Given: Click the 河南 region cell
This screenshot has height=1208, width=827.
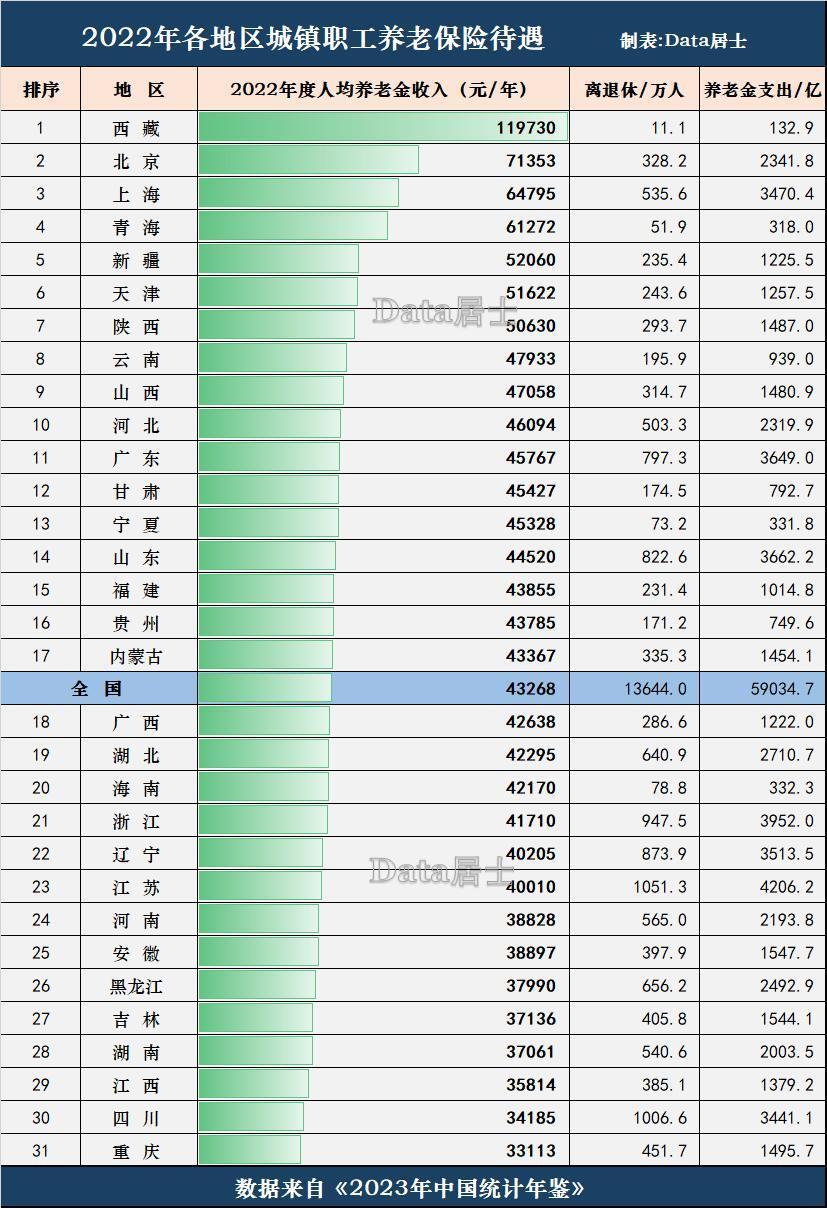Looking at the screenshot, I should [138, 920].
